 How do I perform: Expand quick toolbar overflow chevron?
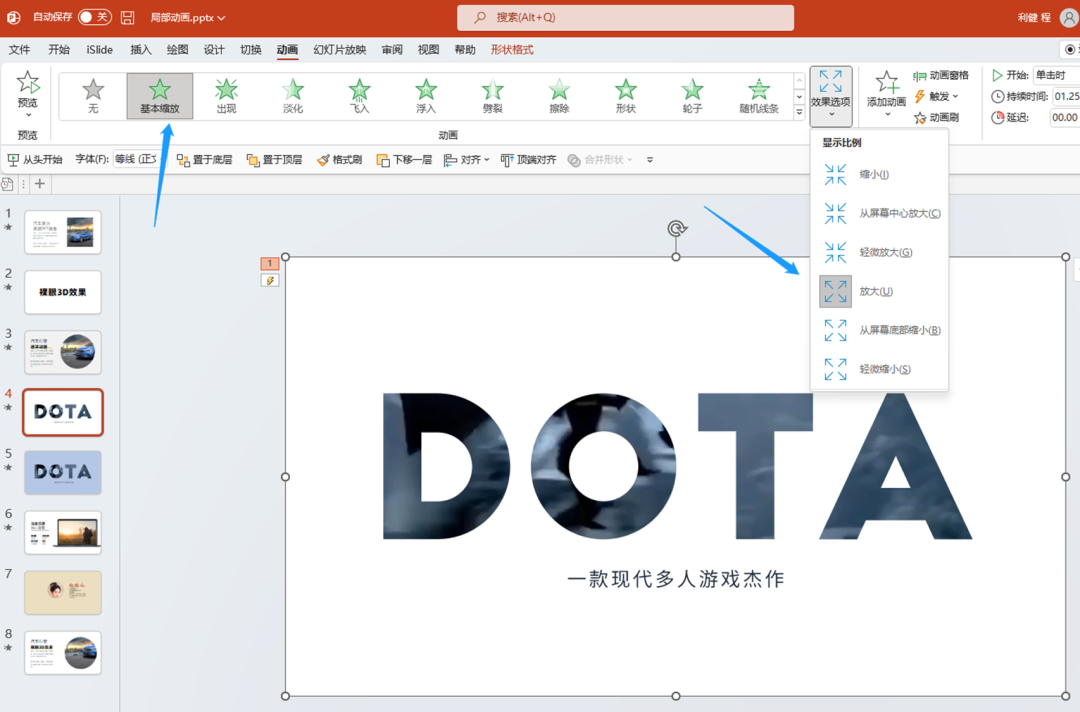650,160
